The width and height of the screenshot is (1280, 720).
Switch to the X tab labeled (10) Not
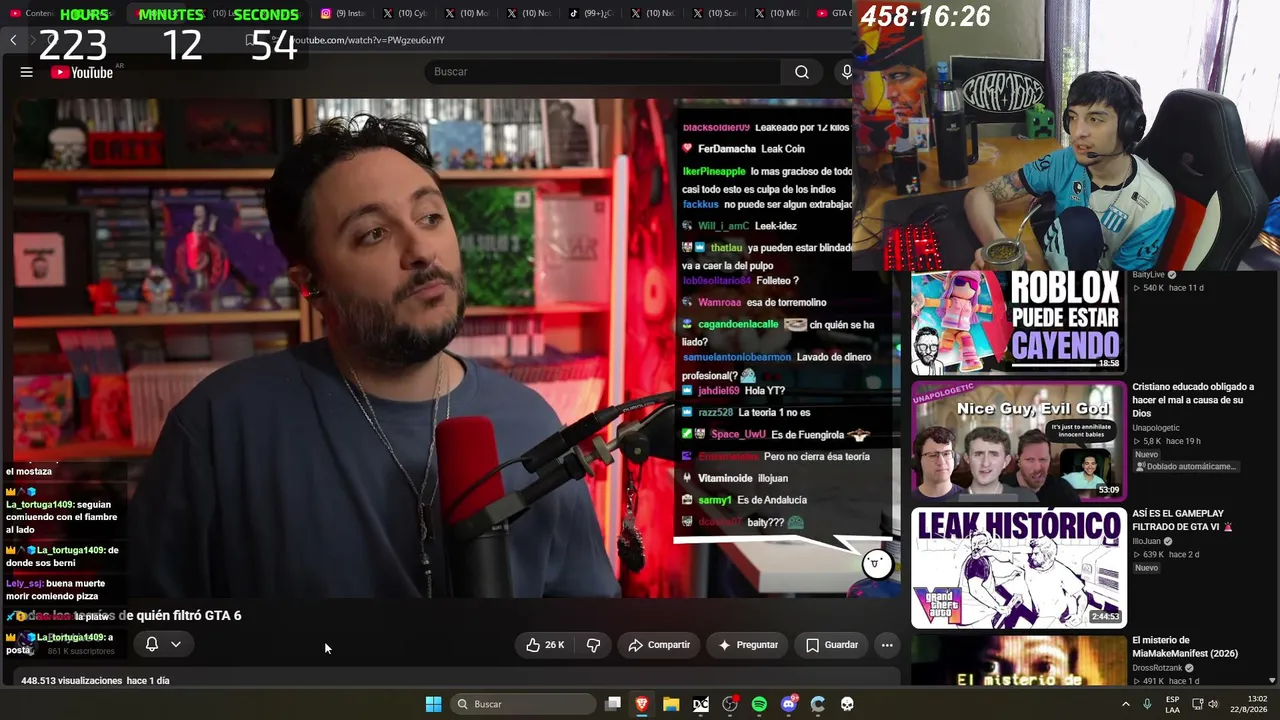pyautogui.click(x=528, y=13)
